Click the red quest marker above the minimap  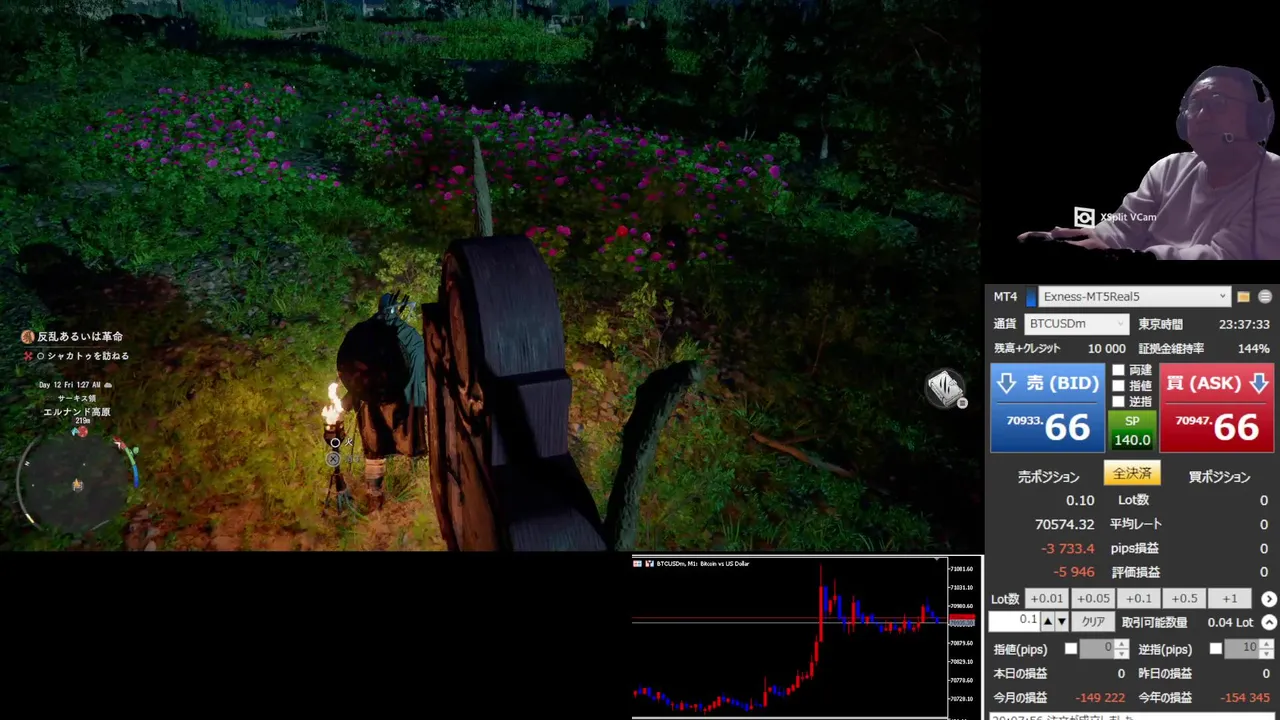81,432
